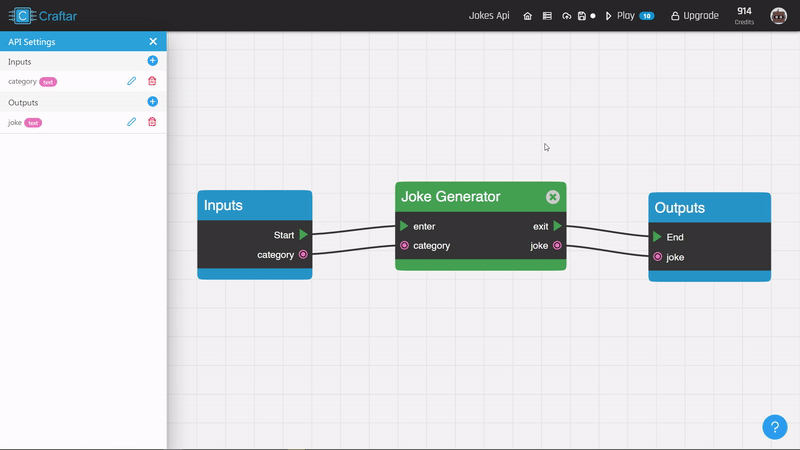Click the home icon in top bar
Screen dimensions: 800x450
[x=527, y=16]
